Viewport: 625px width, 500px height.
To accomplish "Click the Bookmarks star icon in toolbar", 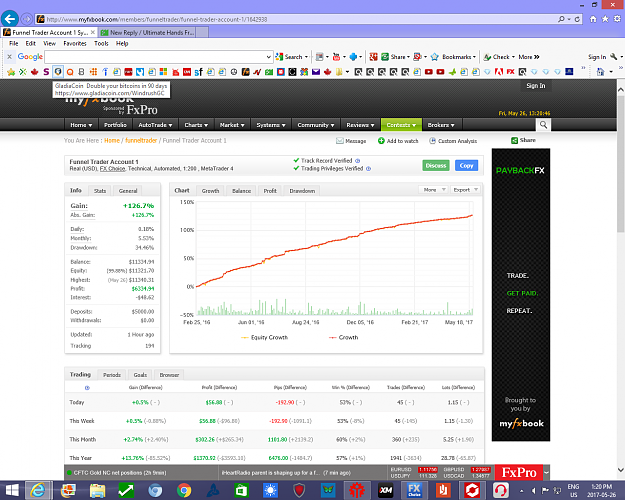I will (x=434, y=57).
